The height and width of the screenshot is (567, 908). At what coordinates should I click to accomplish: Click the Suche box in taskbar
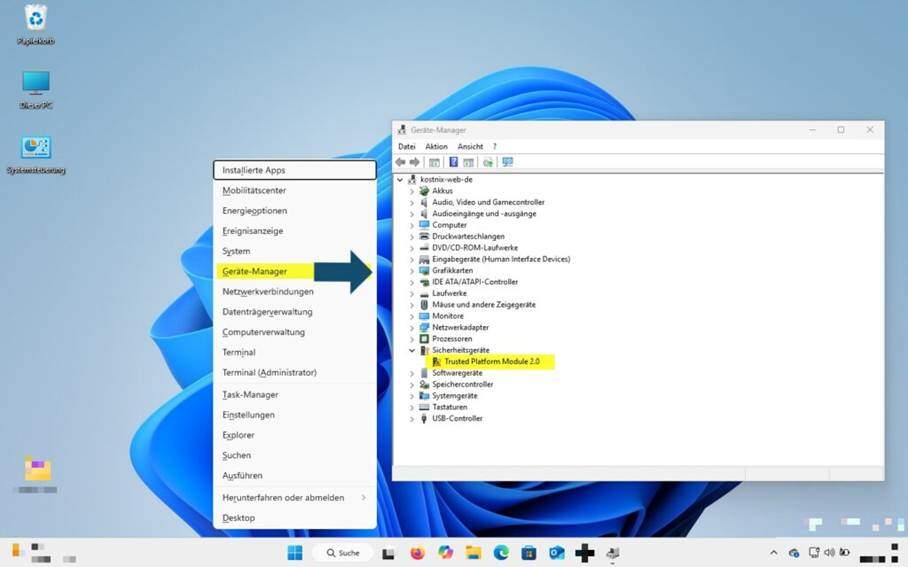[342, 553]
